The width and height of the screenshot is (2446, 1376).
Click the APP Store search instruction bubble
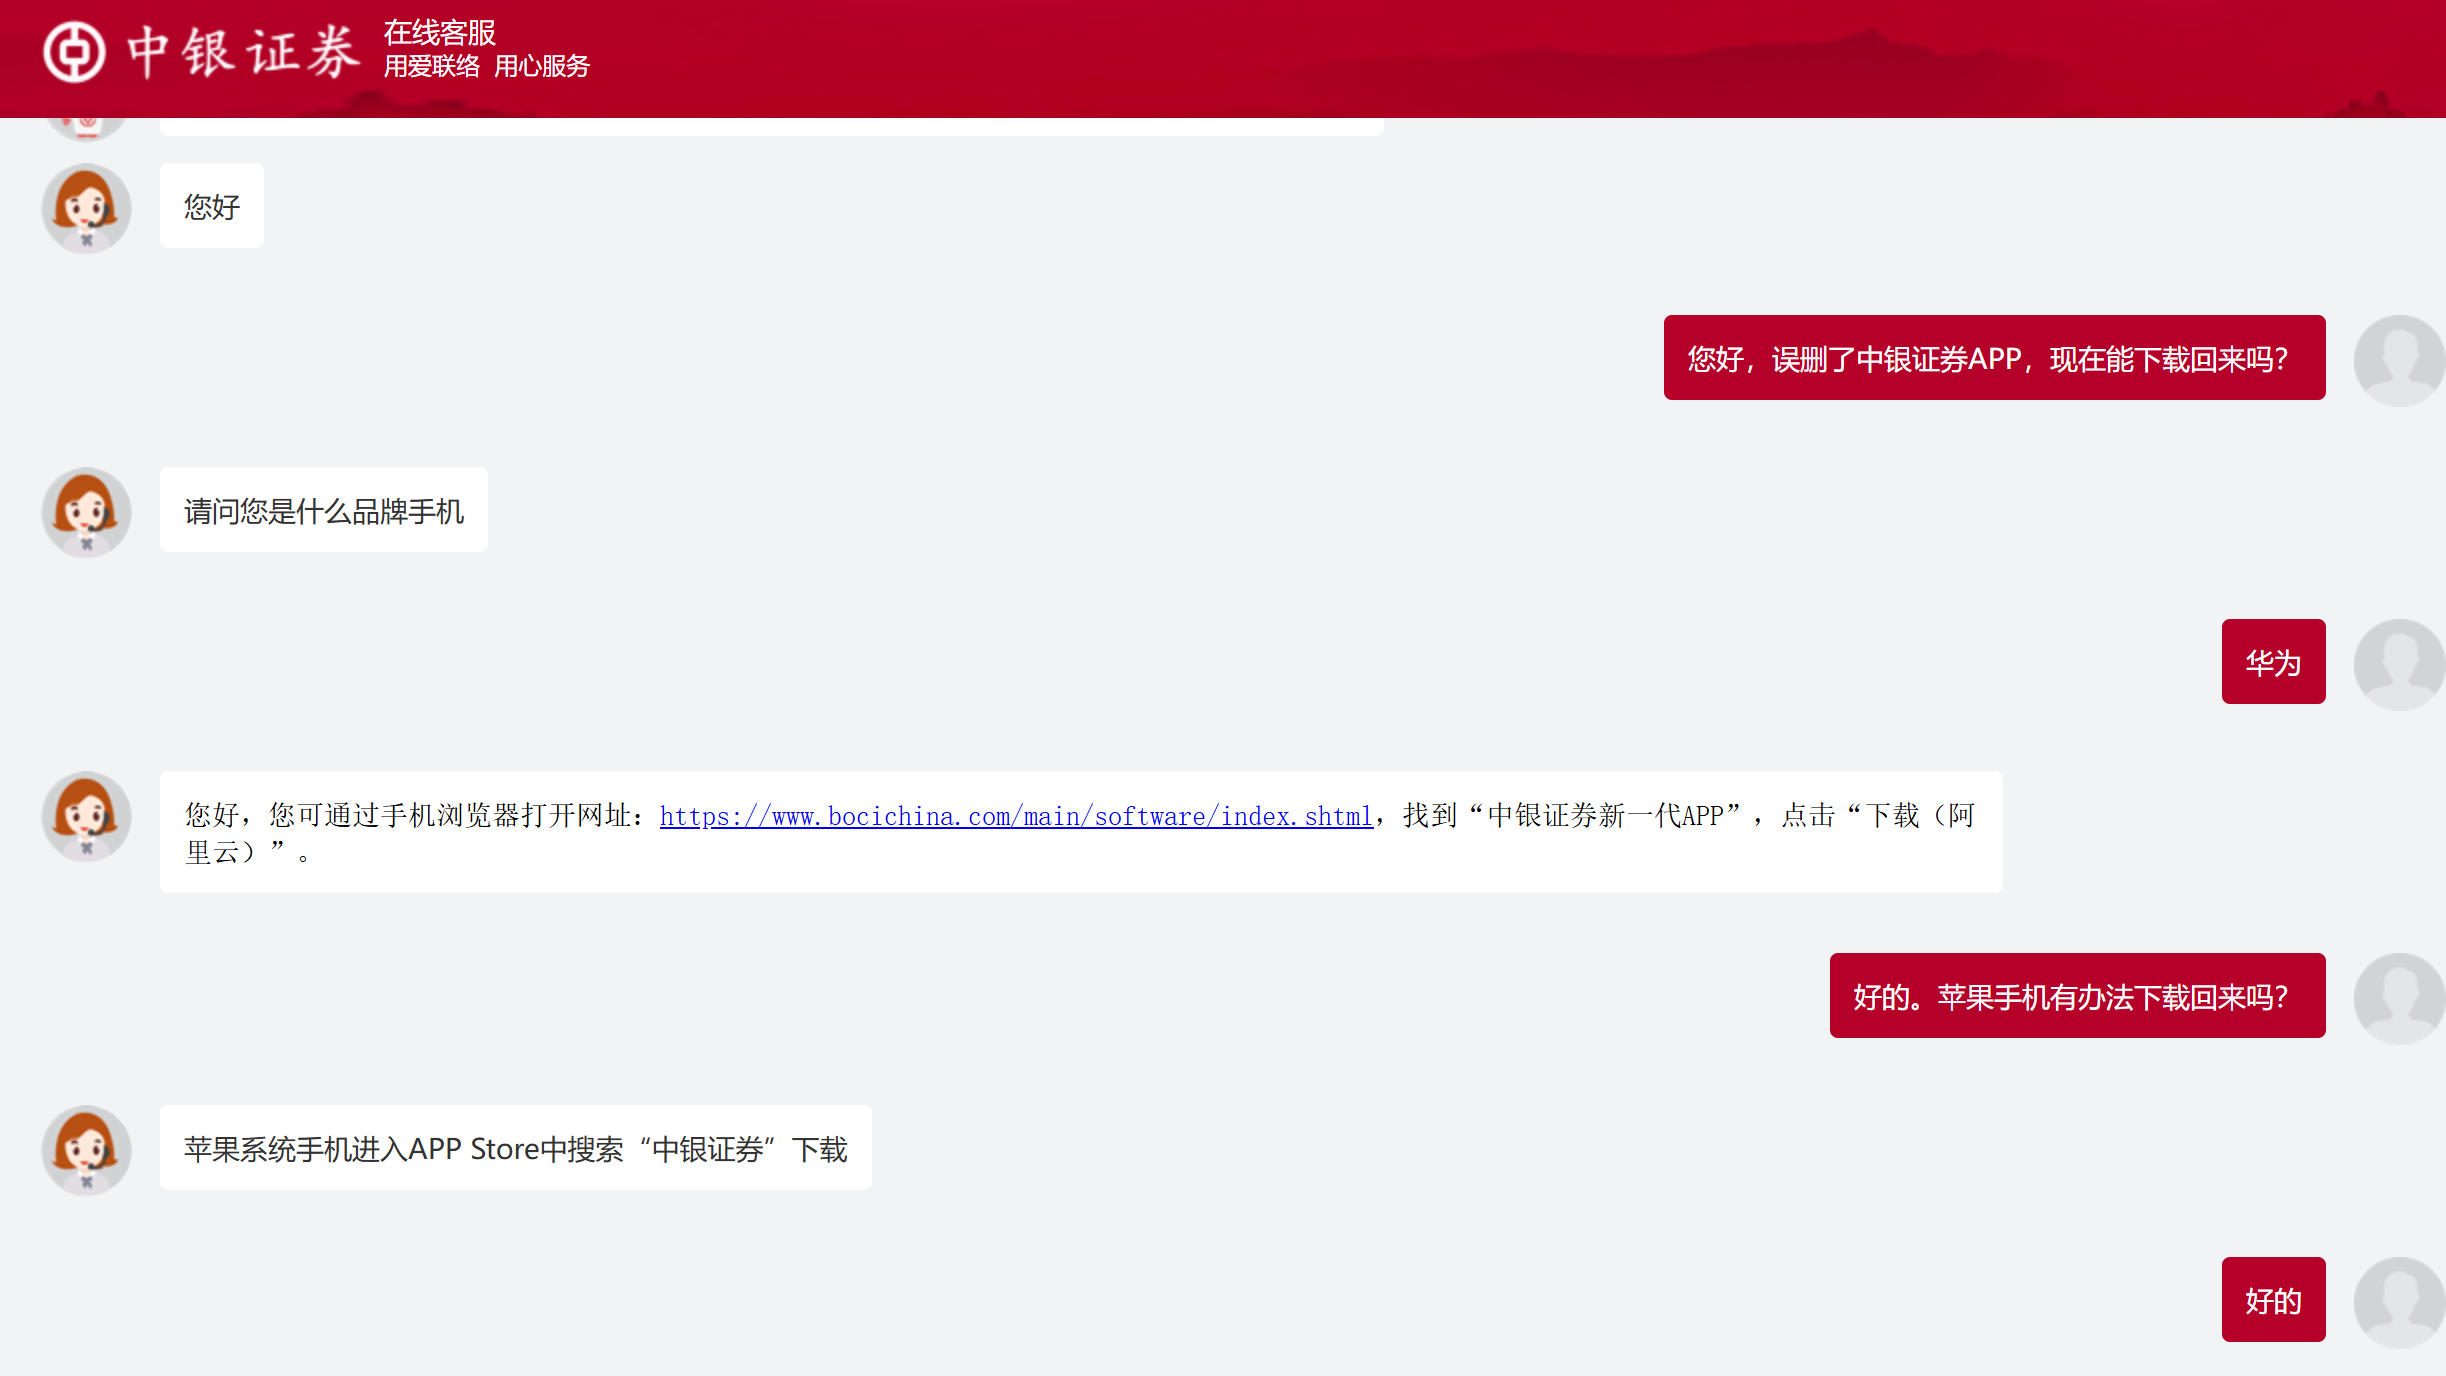coord(515,1148)
